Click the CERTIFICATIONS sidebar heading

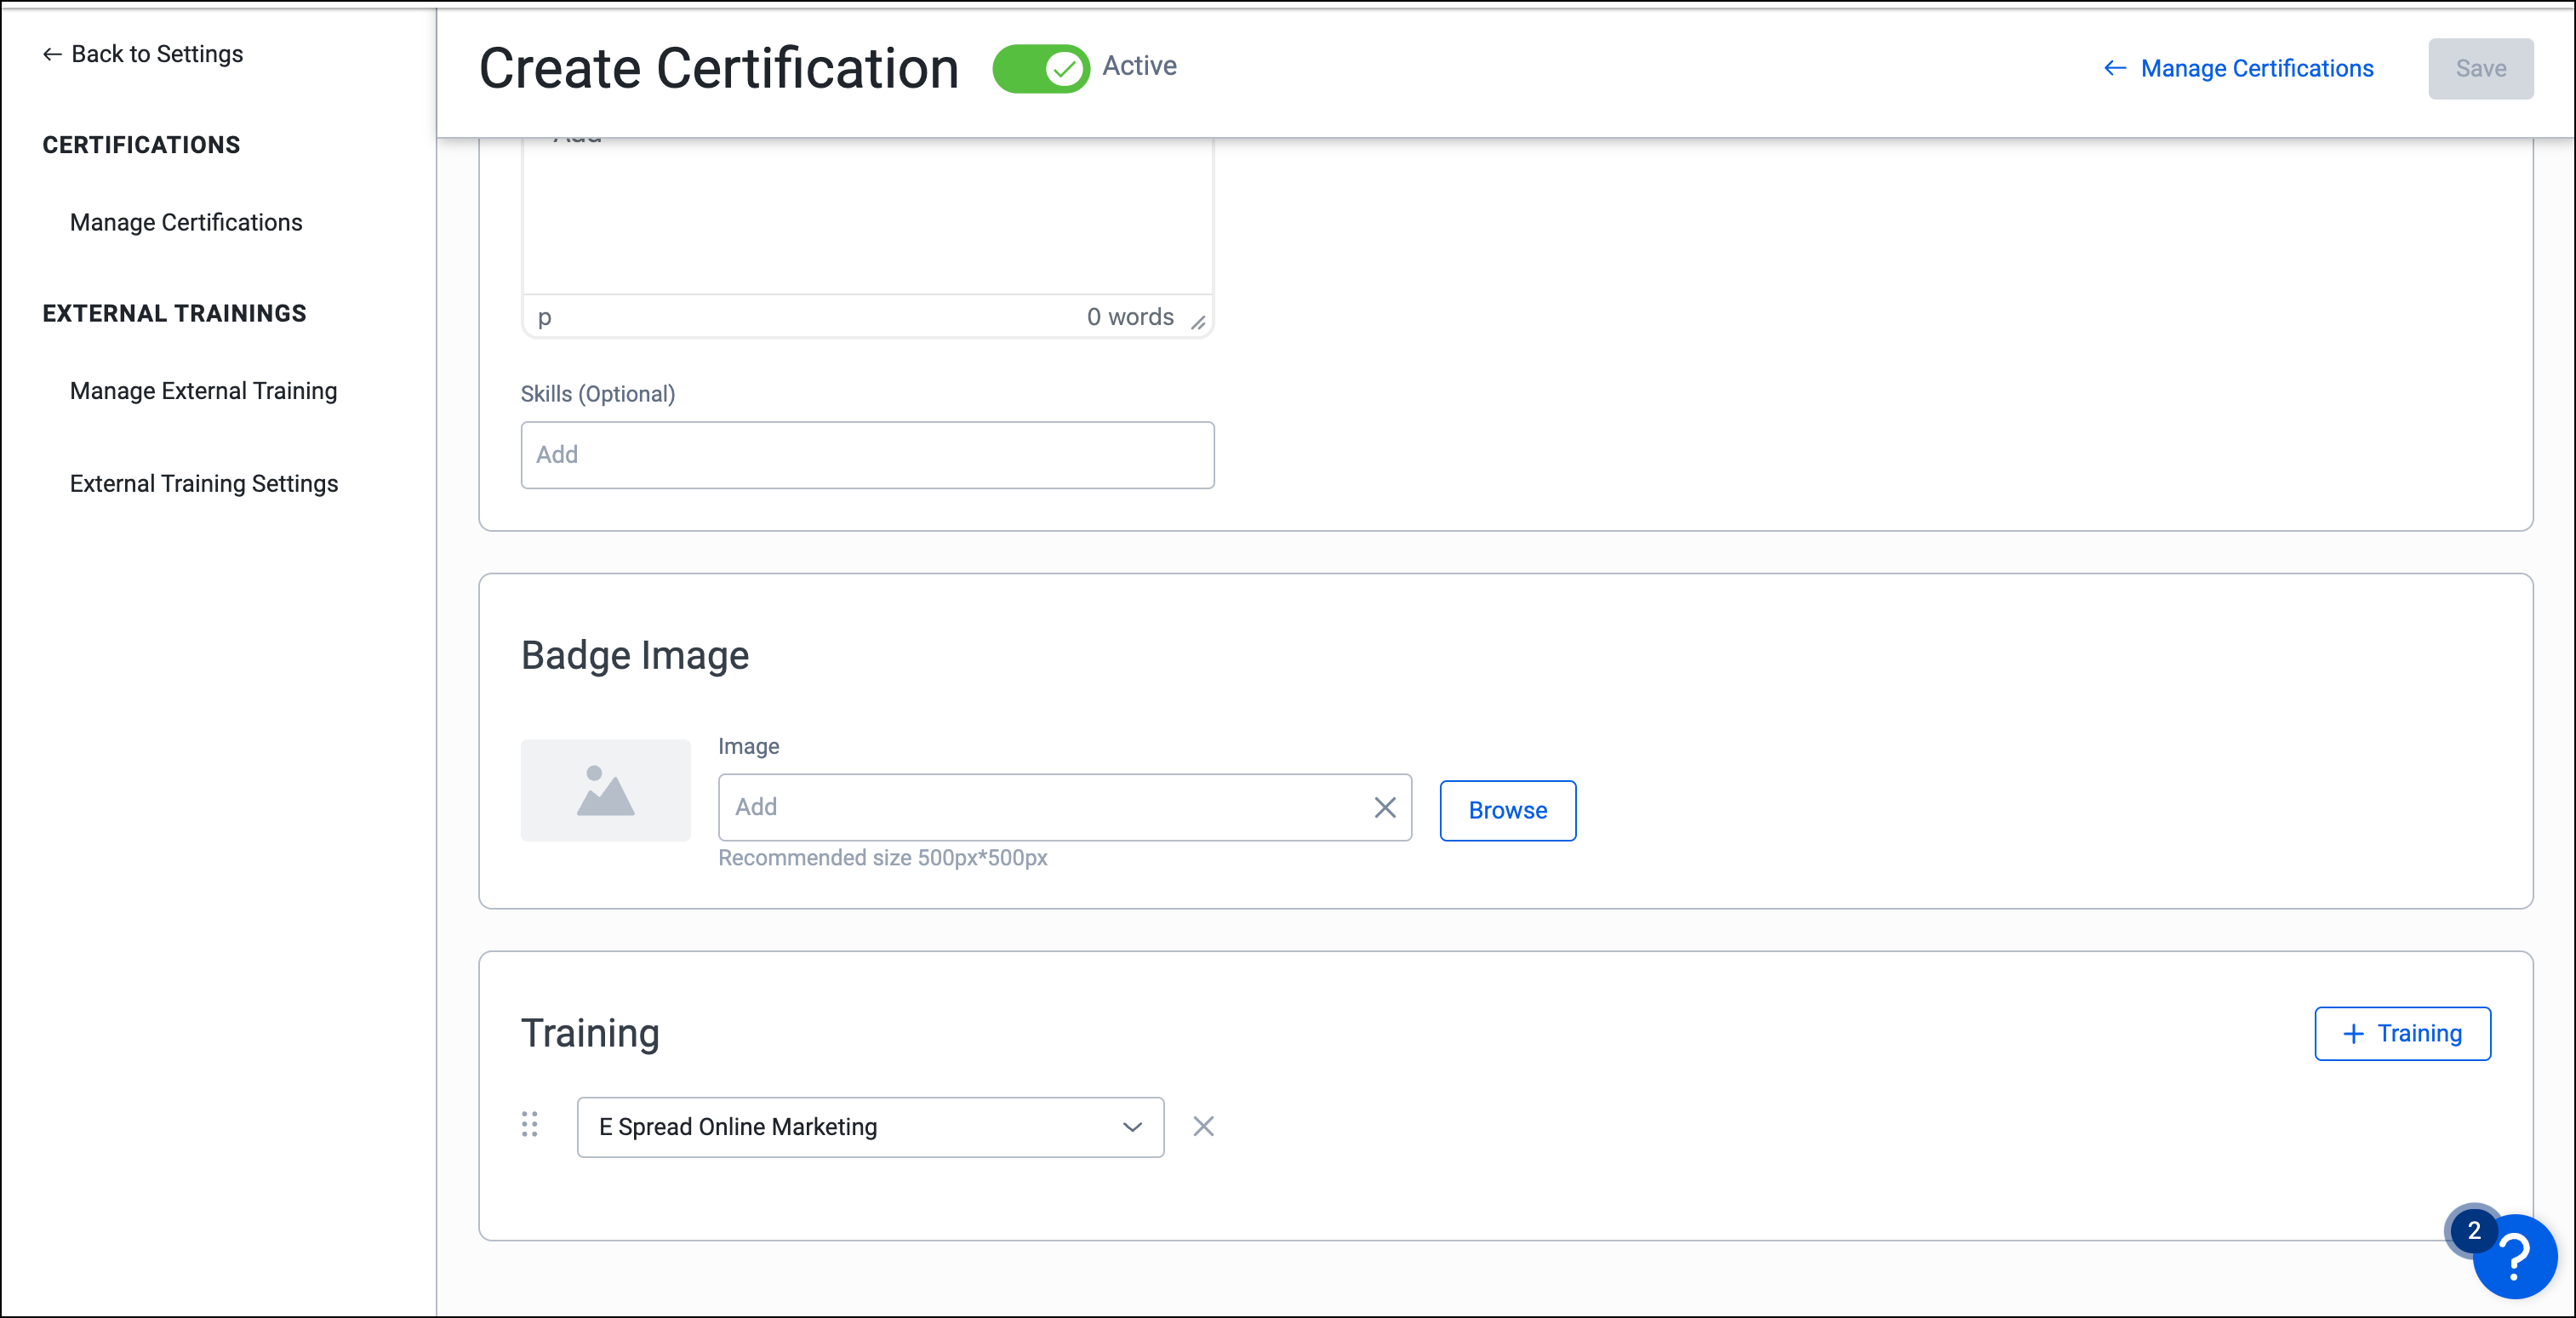click(x=141, y=145)
